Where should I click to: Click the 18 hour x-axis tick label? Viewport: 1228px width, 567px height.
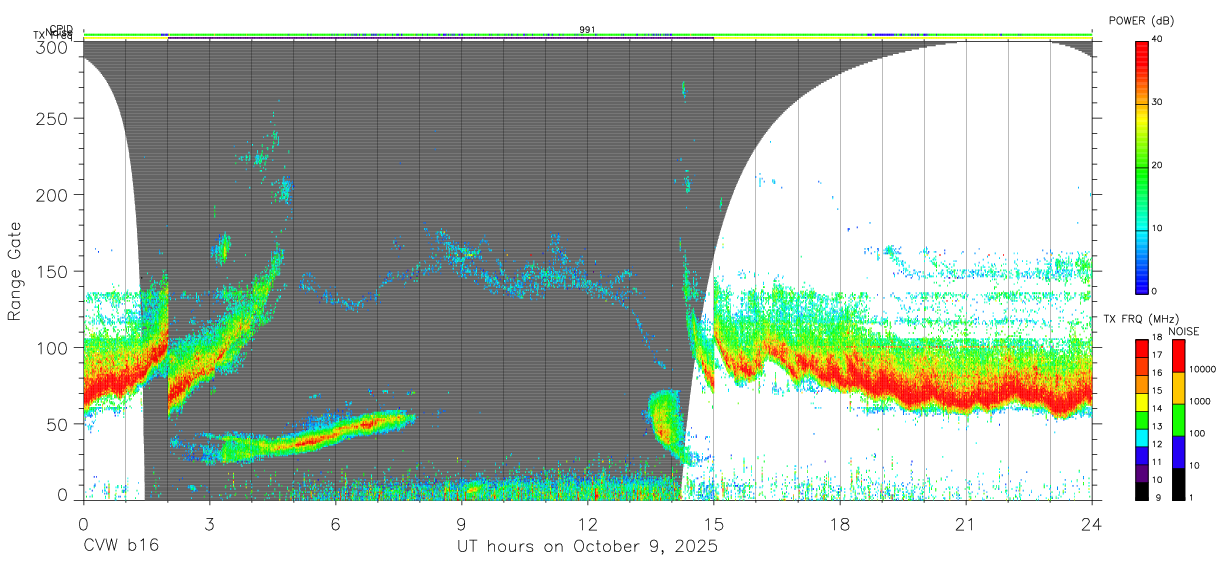click(x=840, y=522)
